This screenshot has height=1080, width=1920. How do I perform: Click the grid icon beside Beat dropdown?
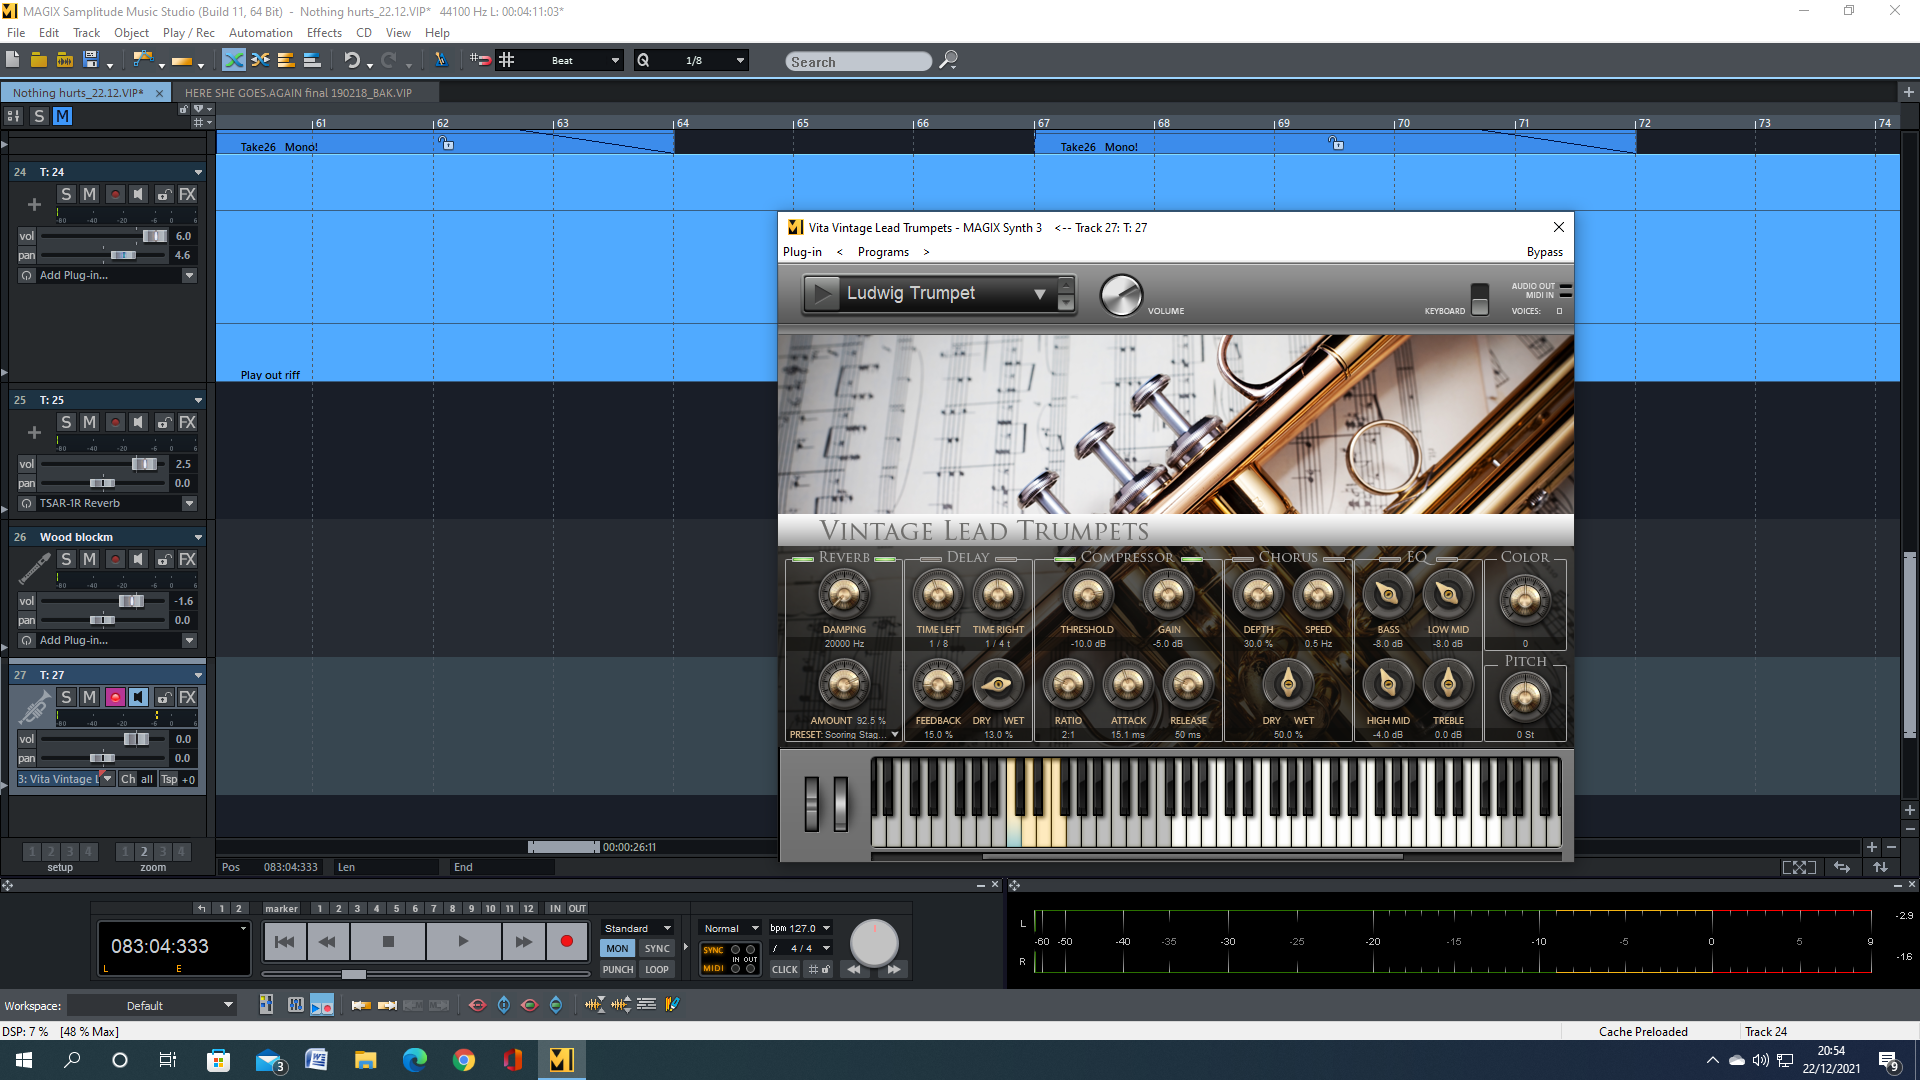[507, 60]
